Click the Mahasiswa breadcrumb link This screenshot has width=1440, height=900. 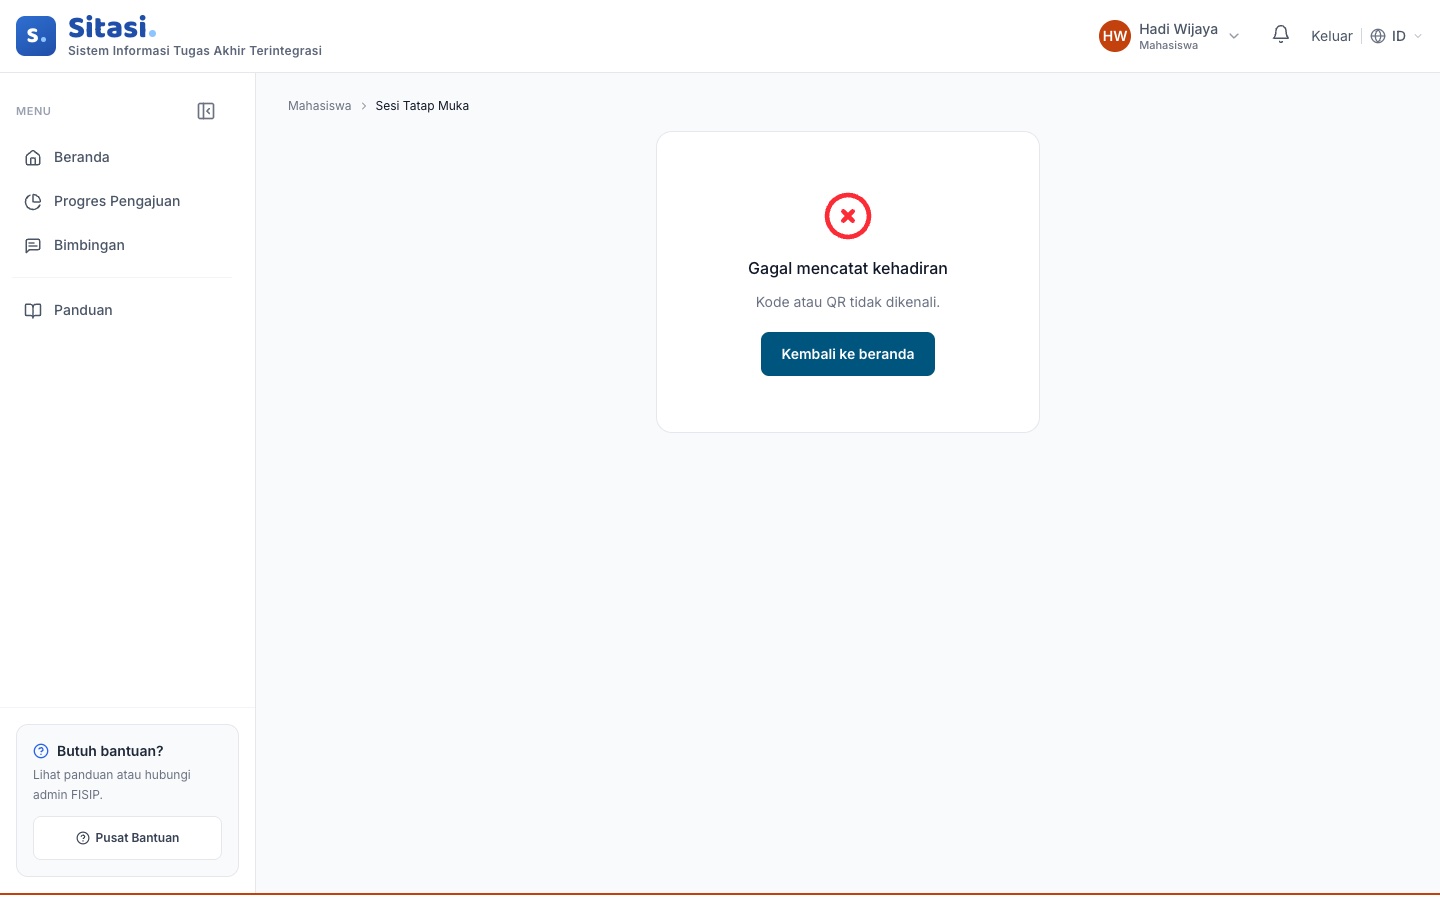tap(320, 106)
